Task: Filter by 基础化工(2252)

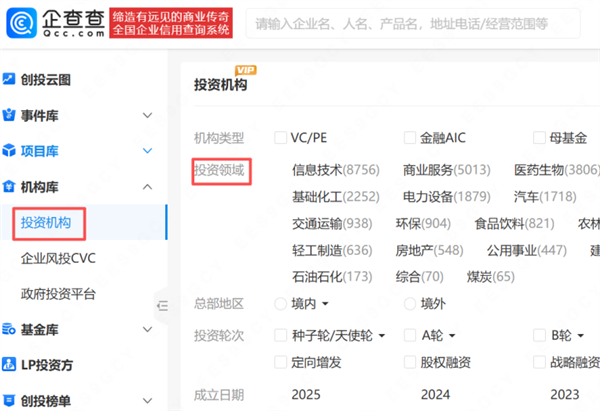Action: pos(336,197)
